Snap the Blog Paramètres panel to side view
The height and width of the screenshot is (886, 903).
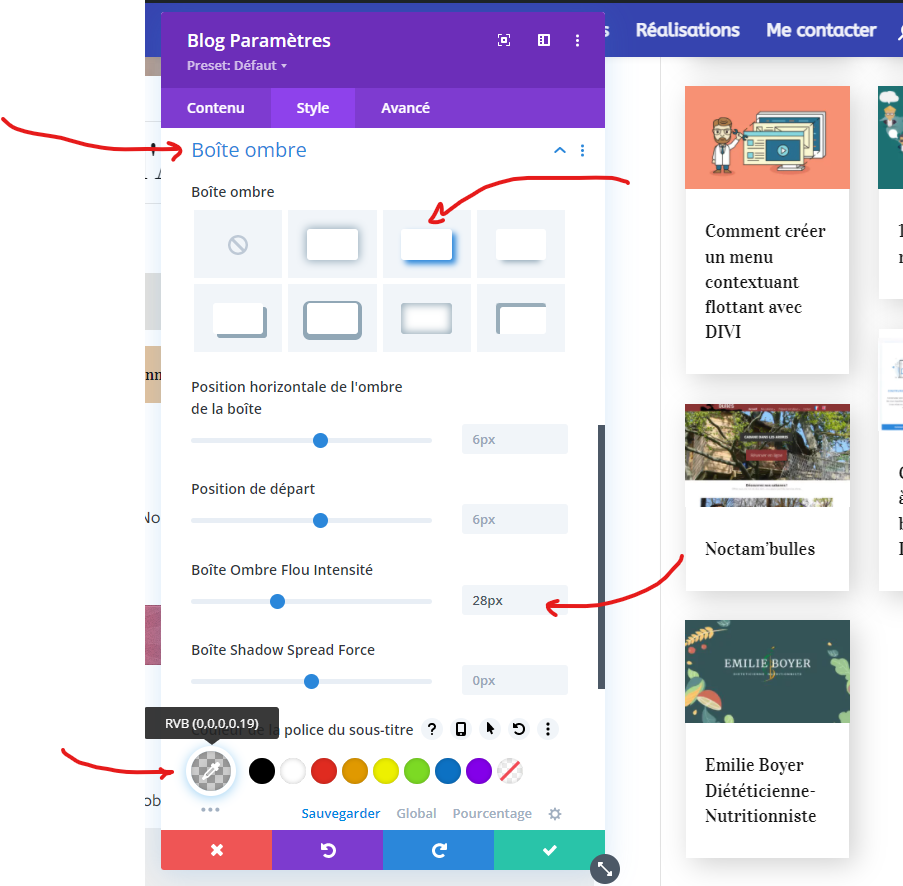tap(543, 40)
